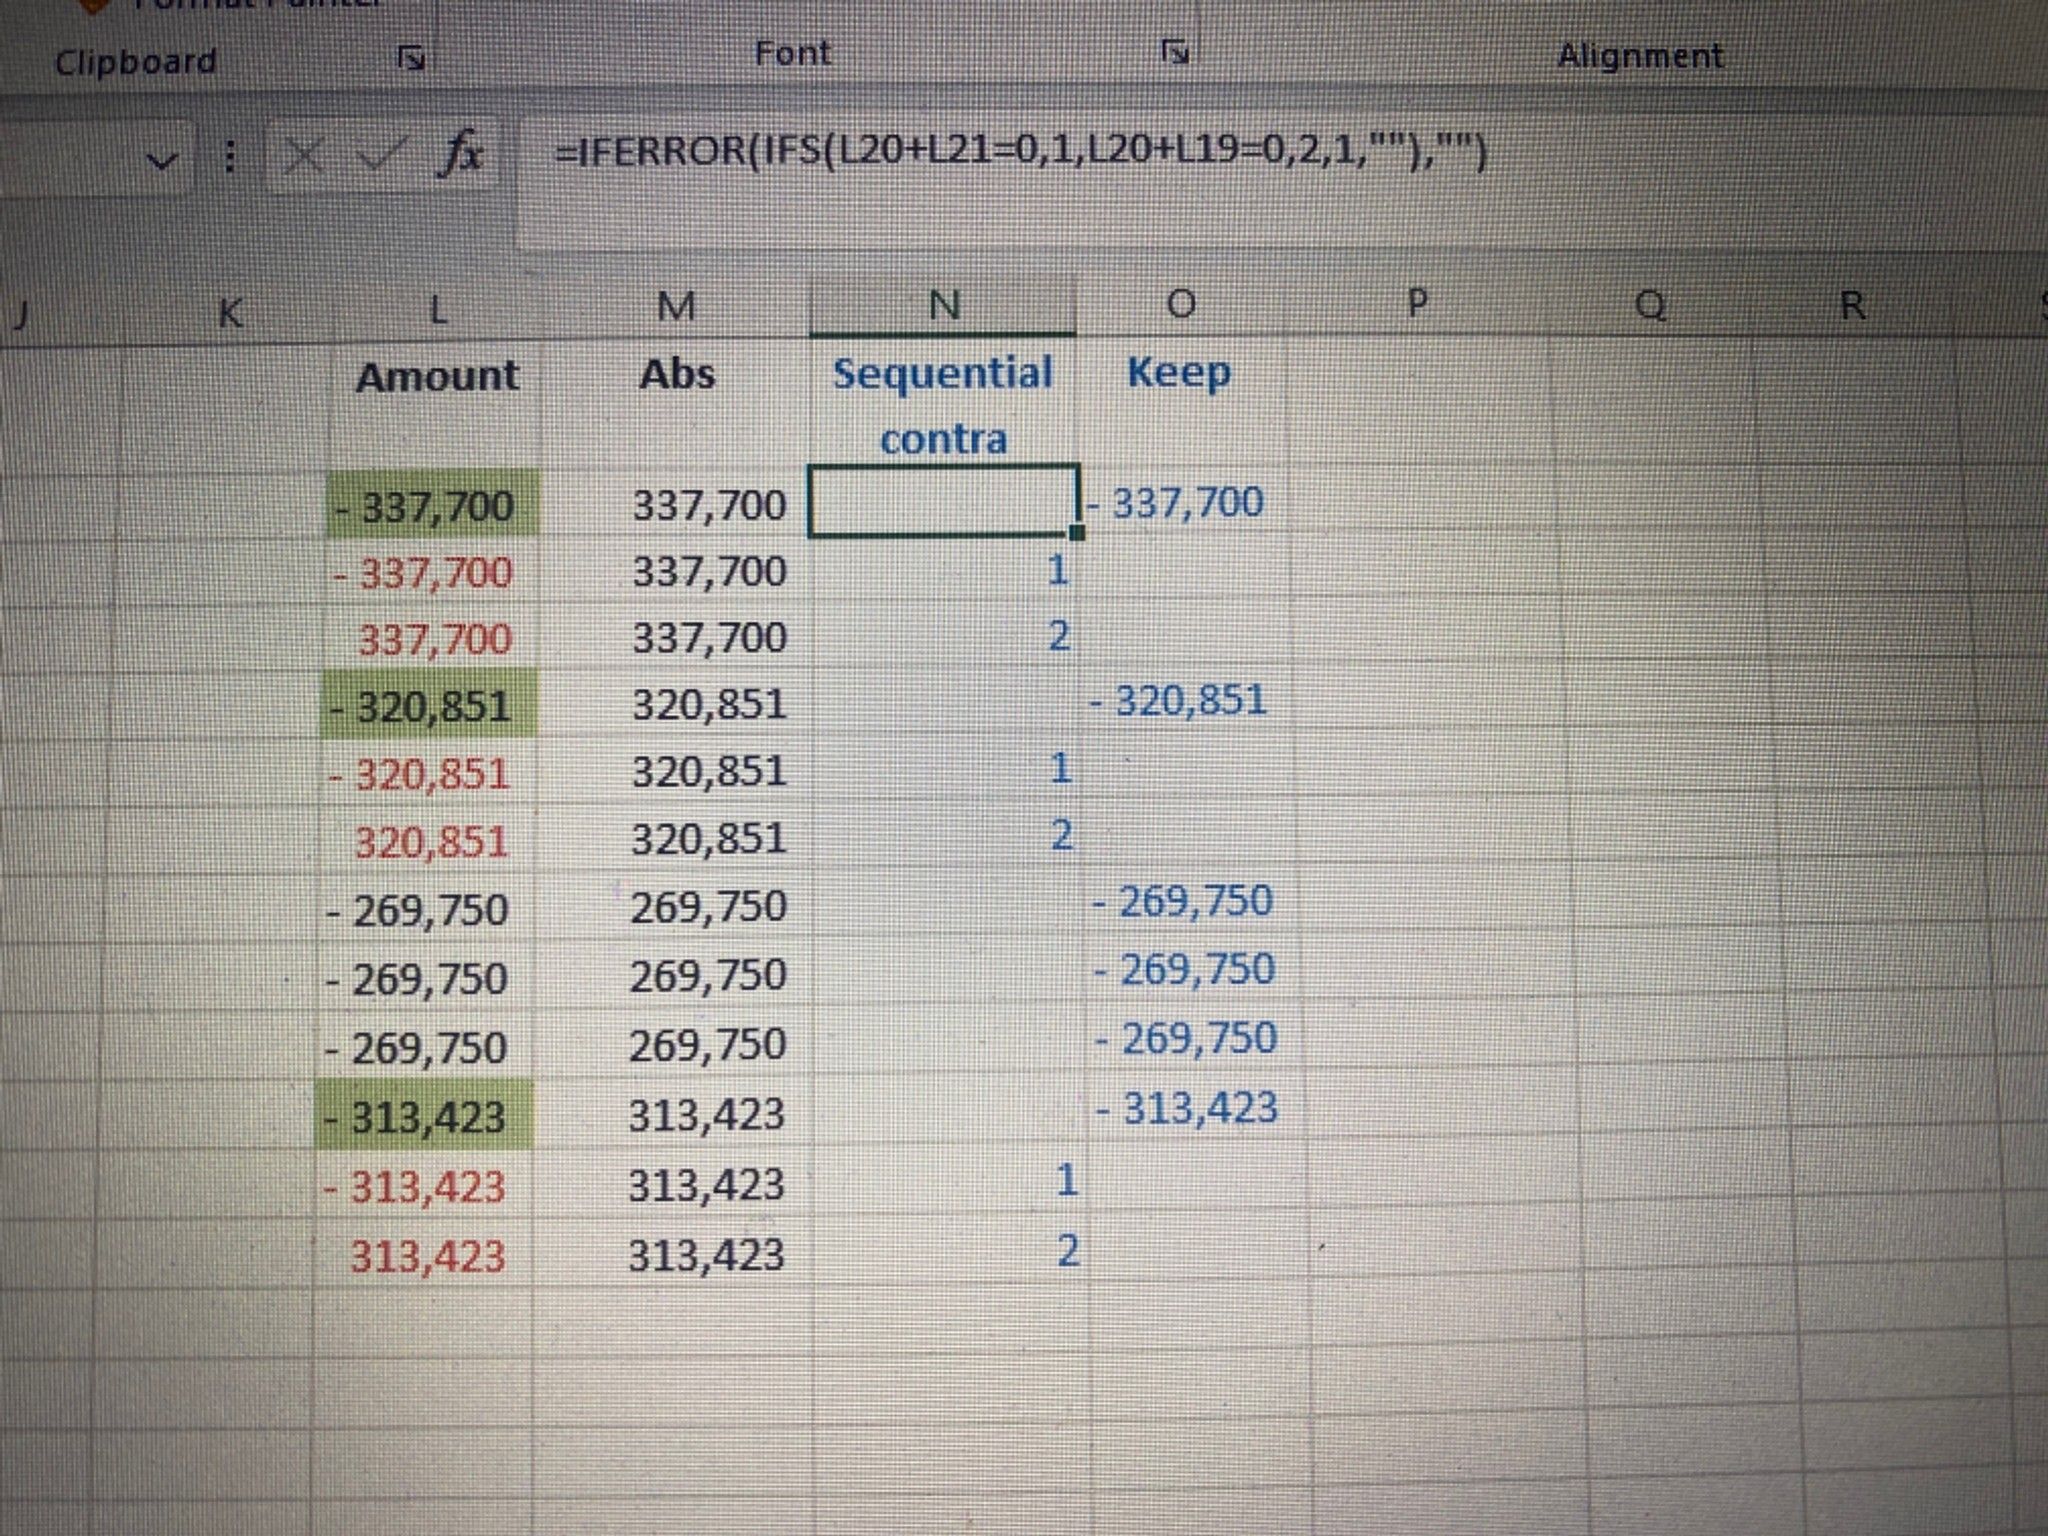Click inside the IFERROR formula bar text

coord(1020,152)
